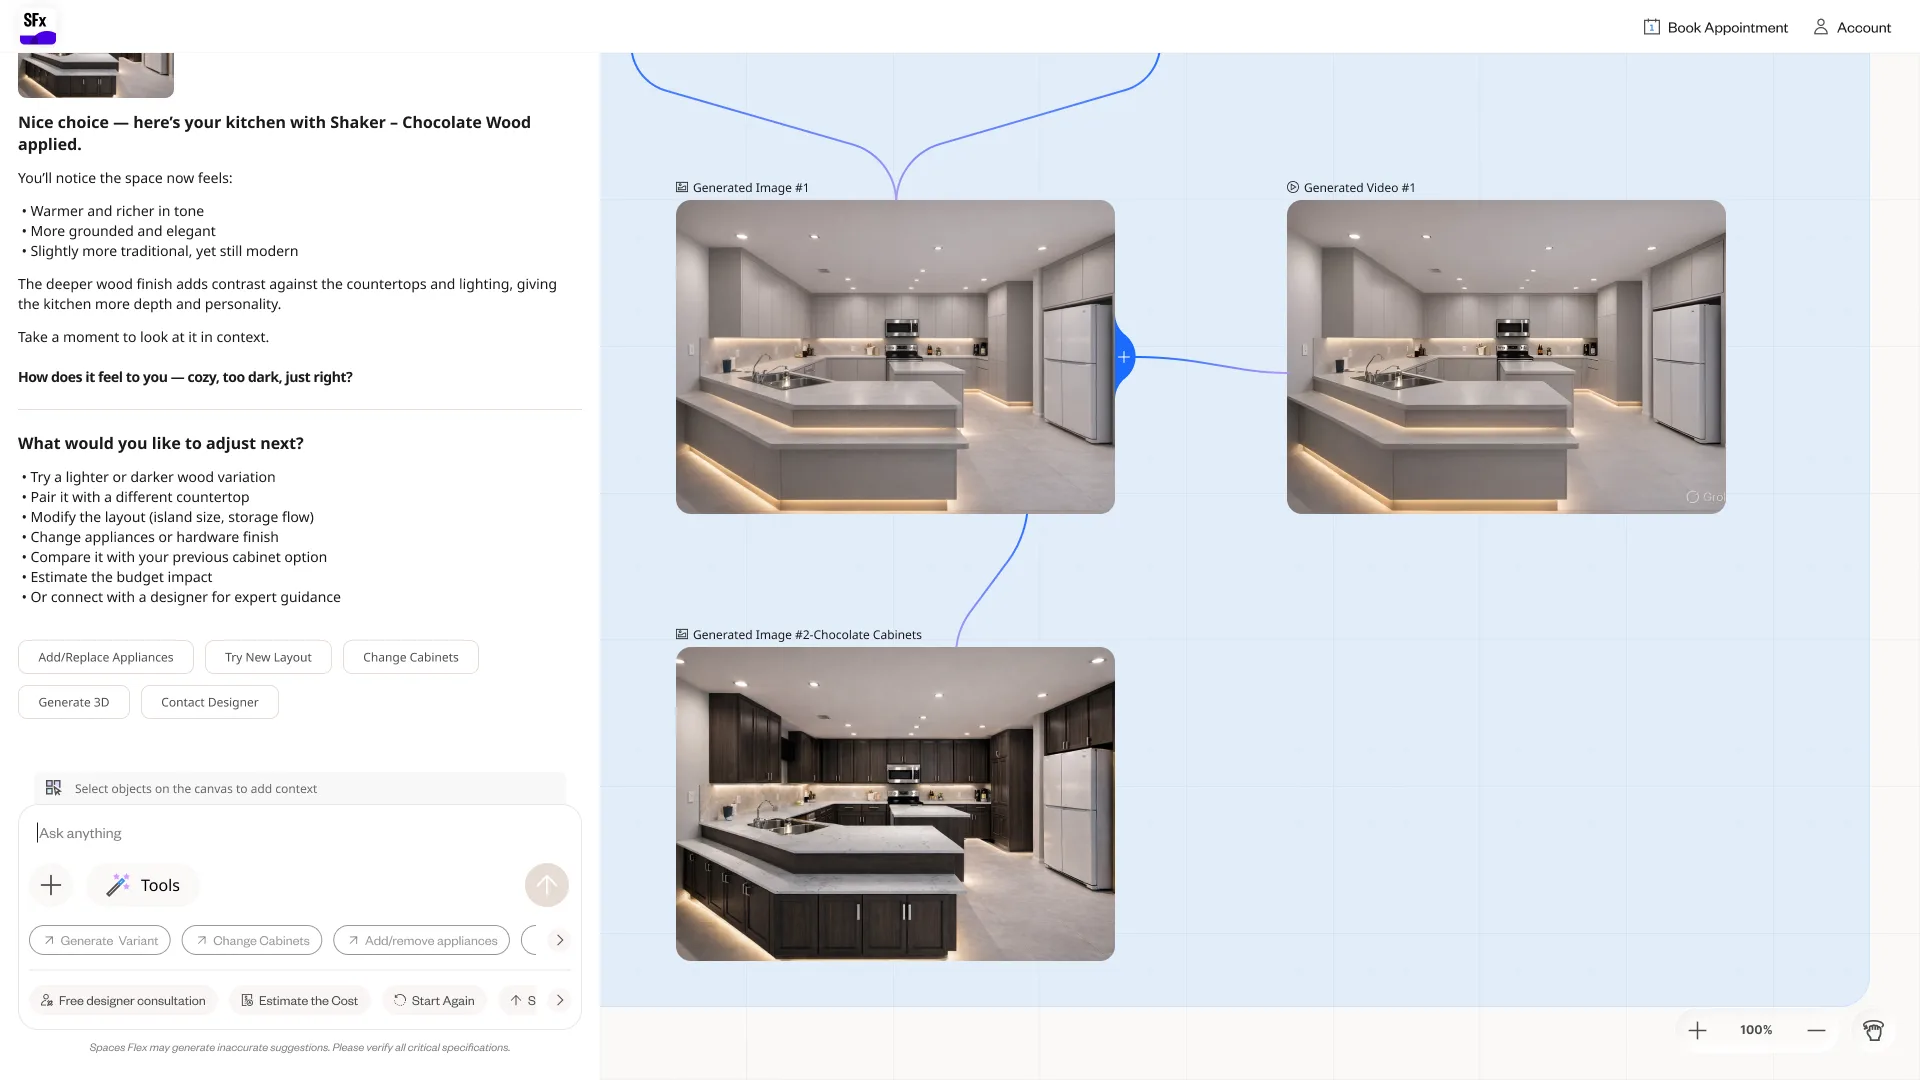1920x1080 pixels.
Task: Click the hand pan tool icon
Action: click(x=1873, y=1030)
